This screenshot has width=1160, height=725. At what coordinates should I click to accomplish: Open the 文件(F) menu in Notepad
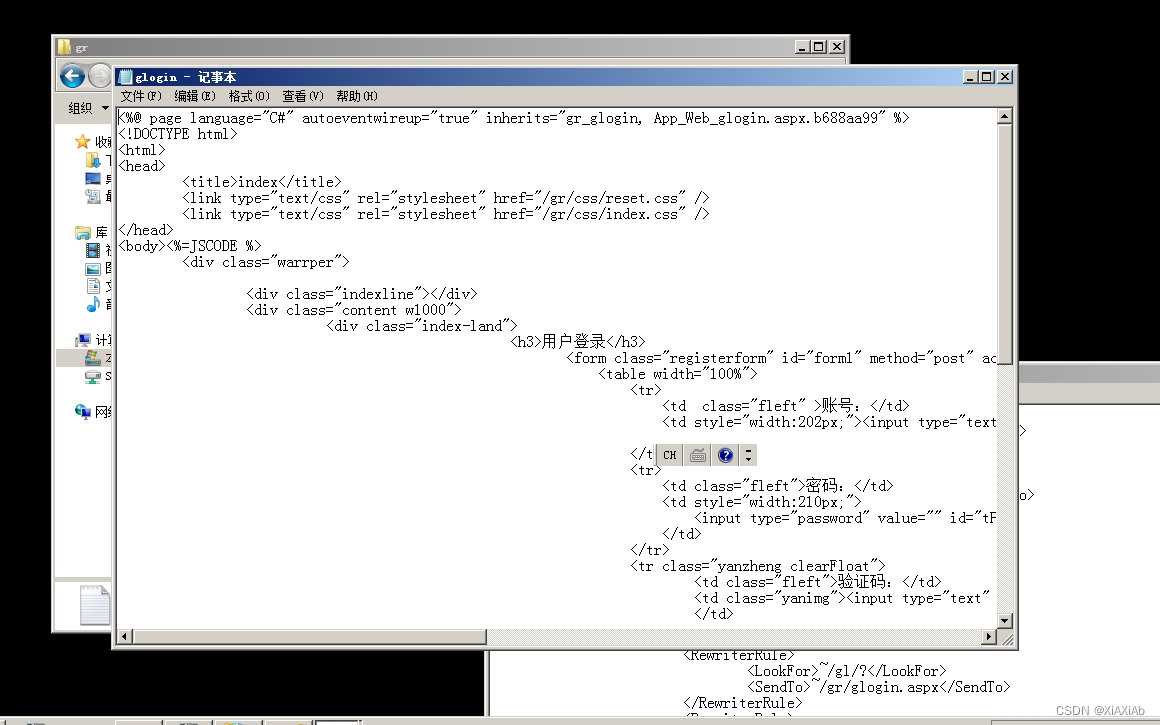tap(141, 96)
